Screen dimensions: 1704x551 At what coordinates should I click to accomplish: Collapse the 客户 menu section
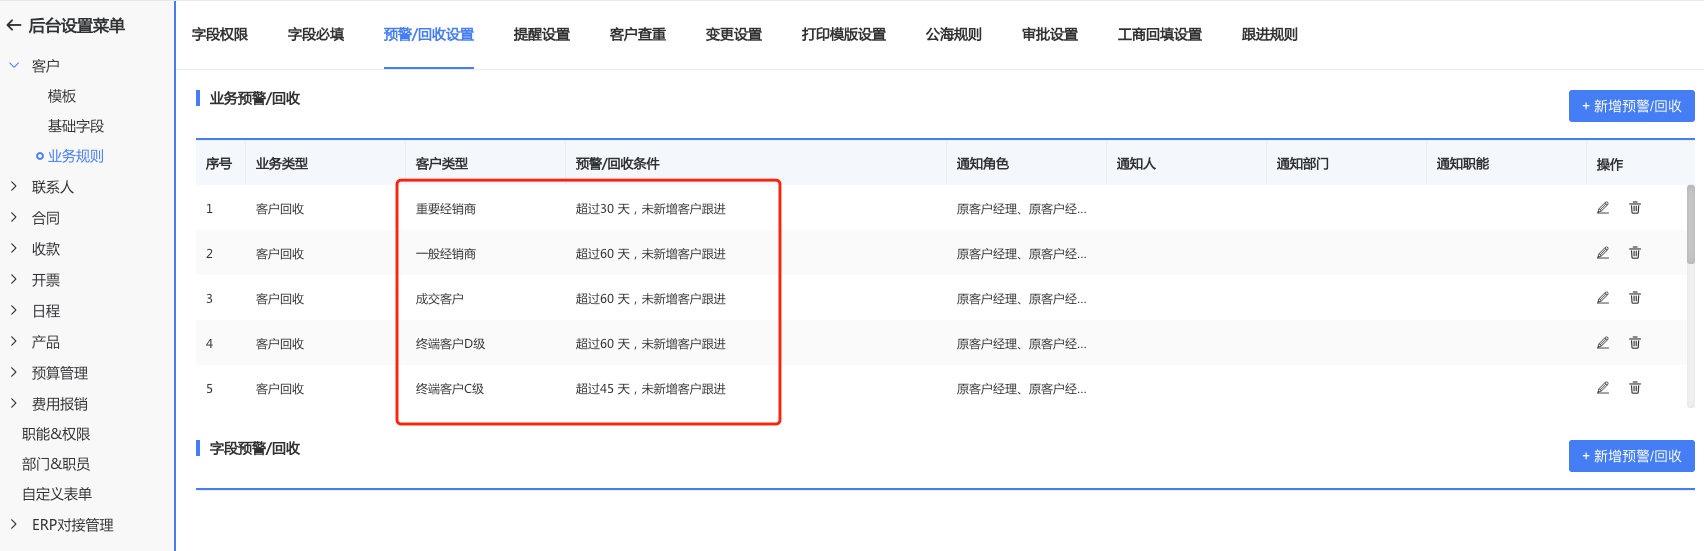14,66
